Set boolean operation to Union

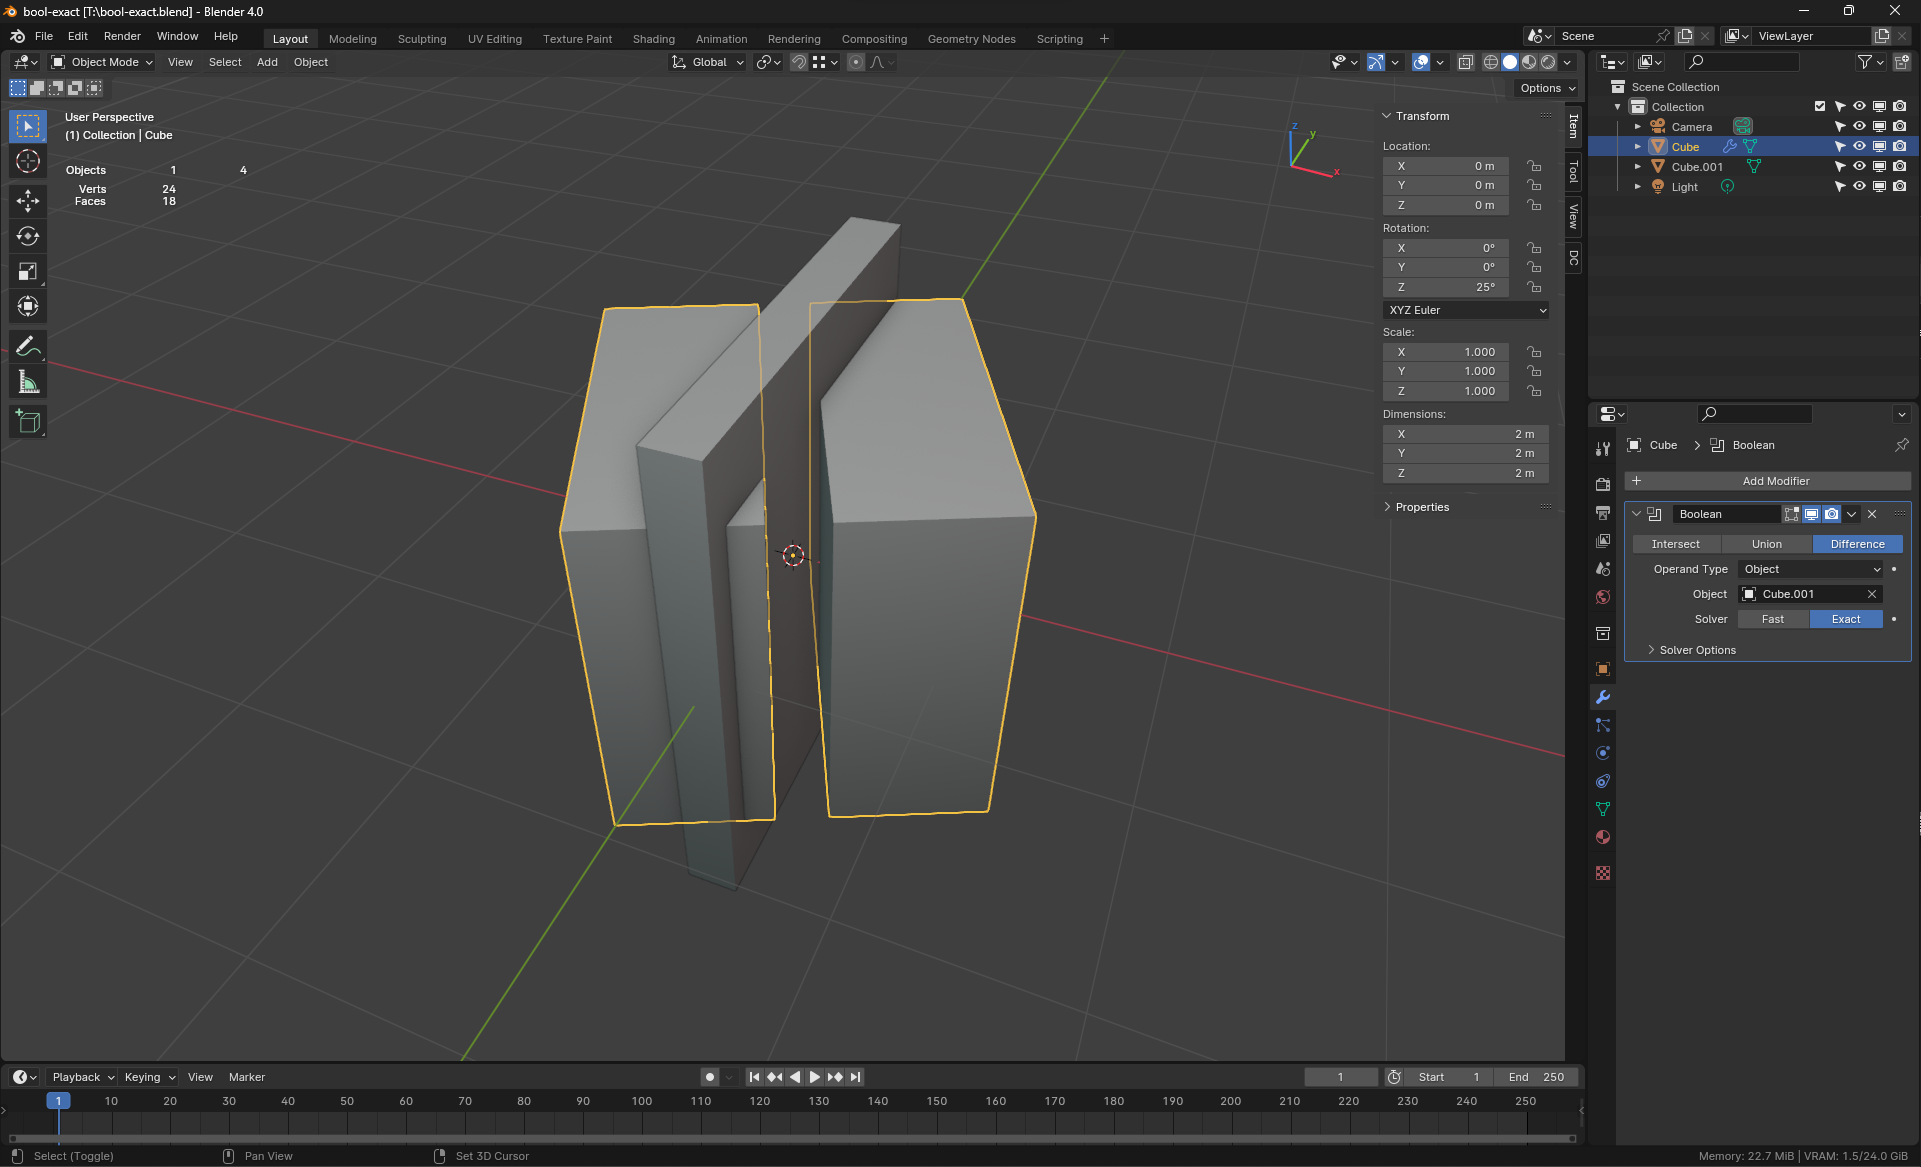pos(1766,544)
